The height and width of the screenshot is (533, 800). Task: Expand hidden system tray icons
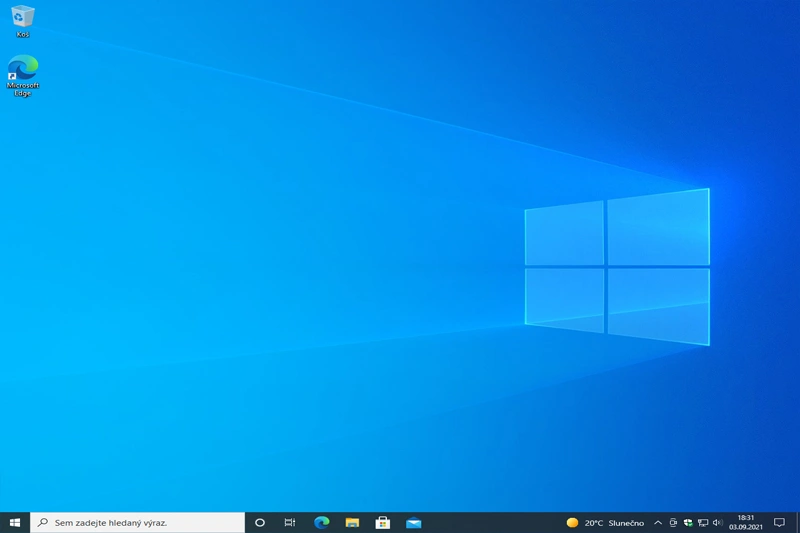(658, 522)
